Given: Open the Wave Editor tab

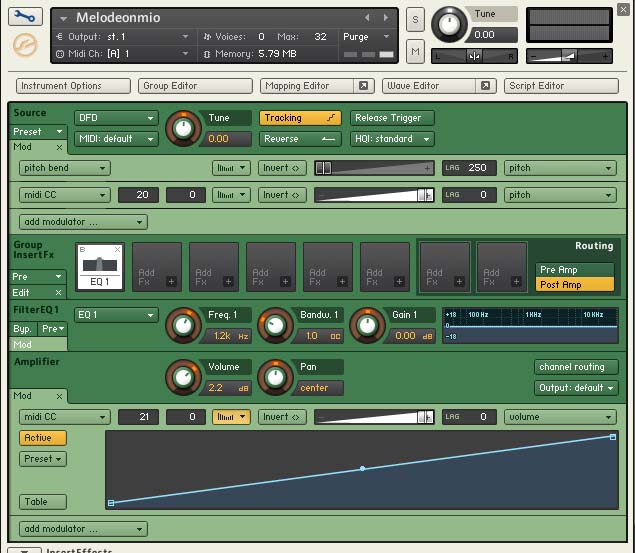Looking at the screenshot, I should [x=429, y=86].
